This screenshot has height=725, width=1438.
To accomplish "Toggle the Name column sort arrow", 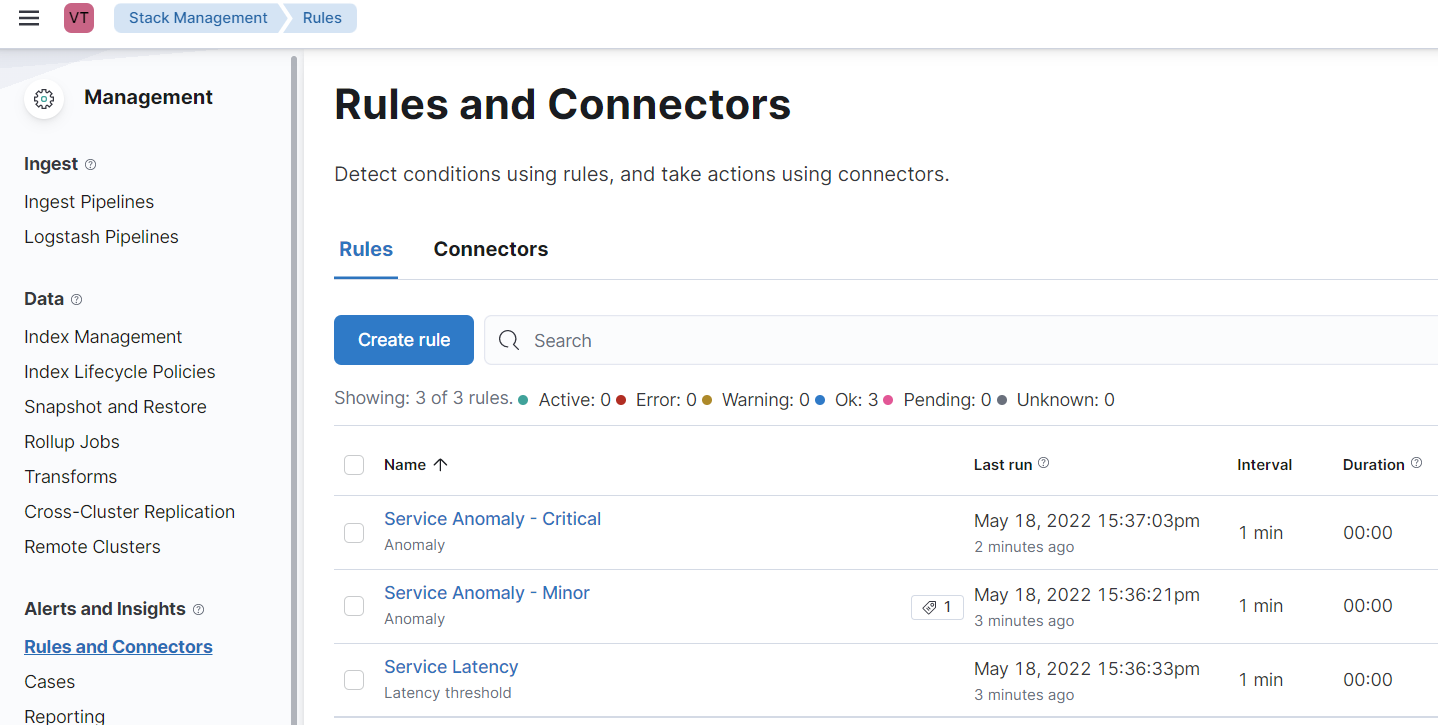I will pyautogui.click(x=440, y=464).
